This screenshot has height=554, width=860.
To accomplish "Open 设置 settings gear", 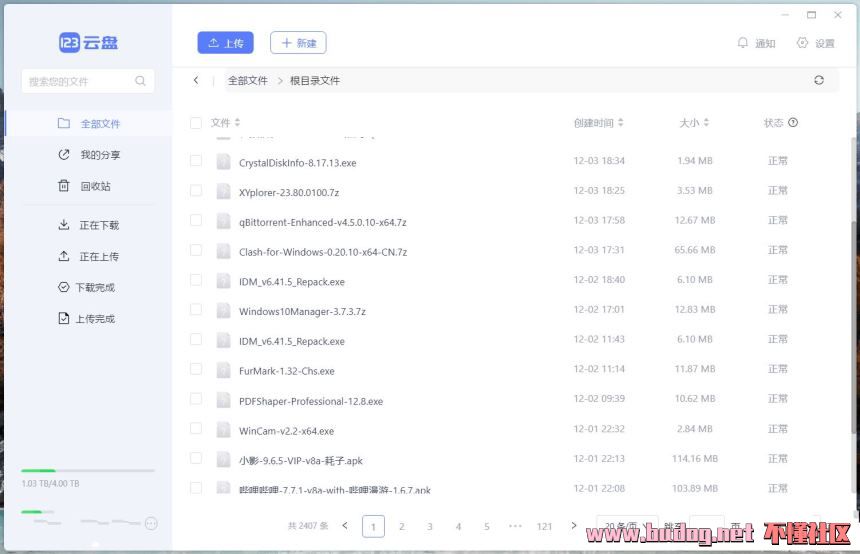I will click(x=815, y=43).
